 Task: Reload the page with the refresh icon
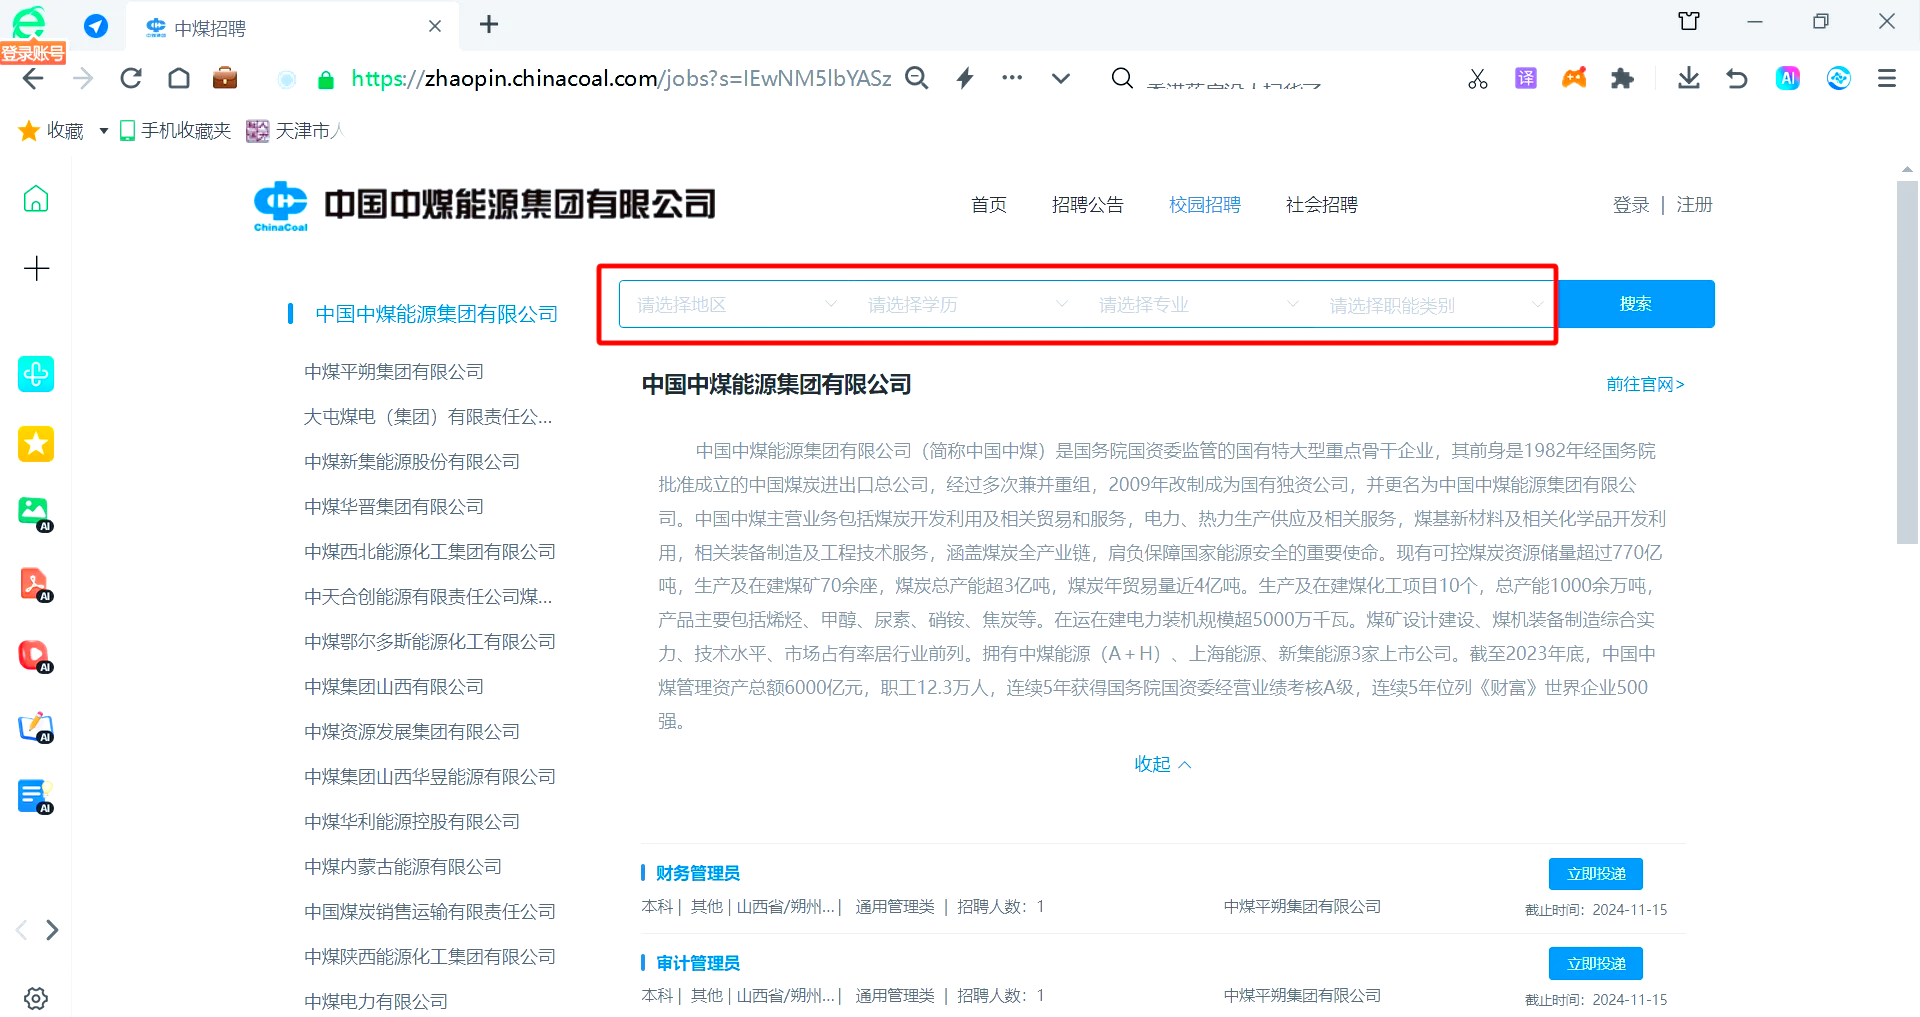click(131, 78)
